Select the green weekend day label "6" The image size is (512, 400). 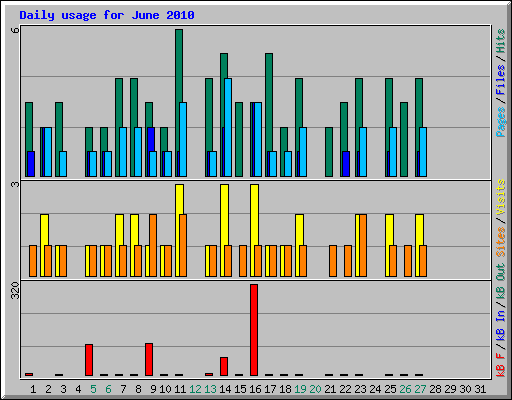pyautogui.click(x=108, y=389)
